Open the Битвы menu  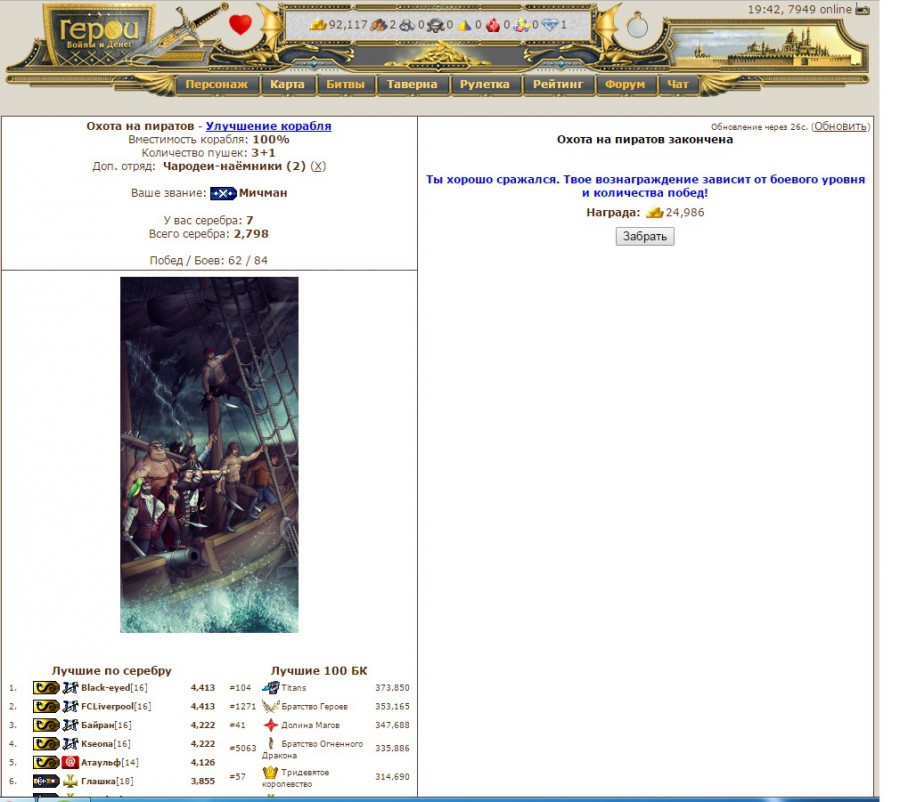coord(345,84)
